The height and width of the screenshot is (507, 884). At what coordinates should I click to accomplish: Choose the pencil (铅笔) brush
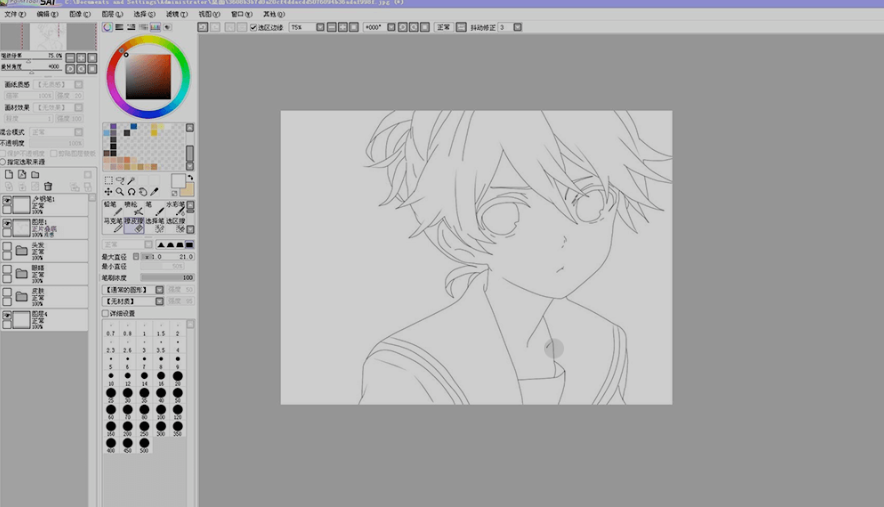click(x=112, y=208)
